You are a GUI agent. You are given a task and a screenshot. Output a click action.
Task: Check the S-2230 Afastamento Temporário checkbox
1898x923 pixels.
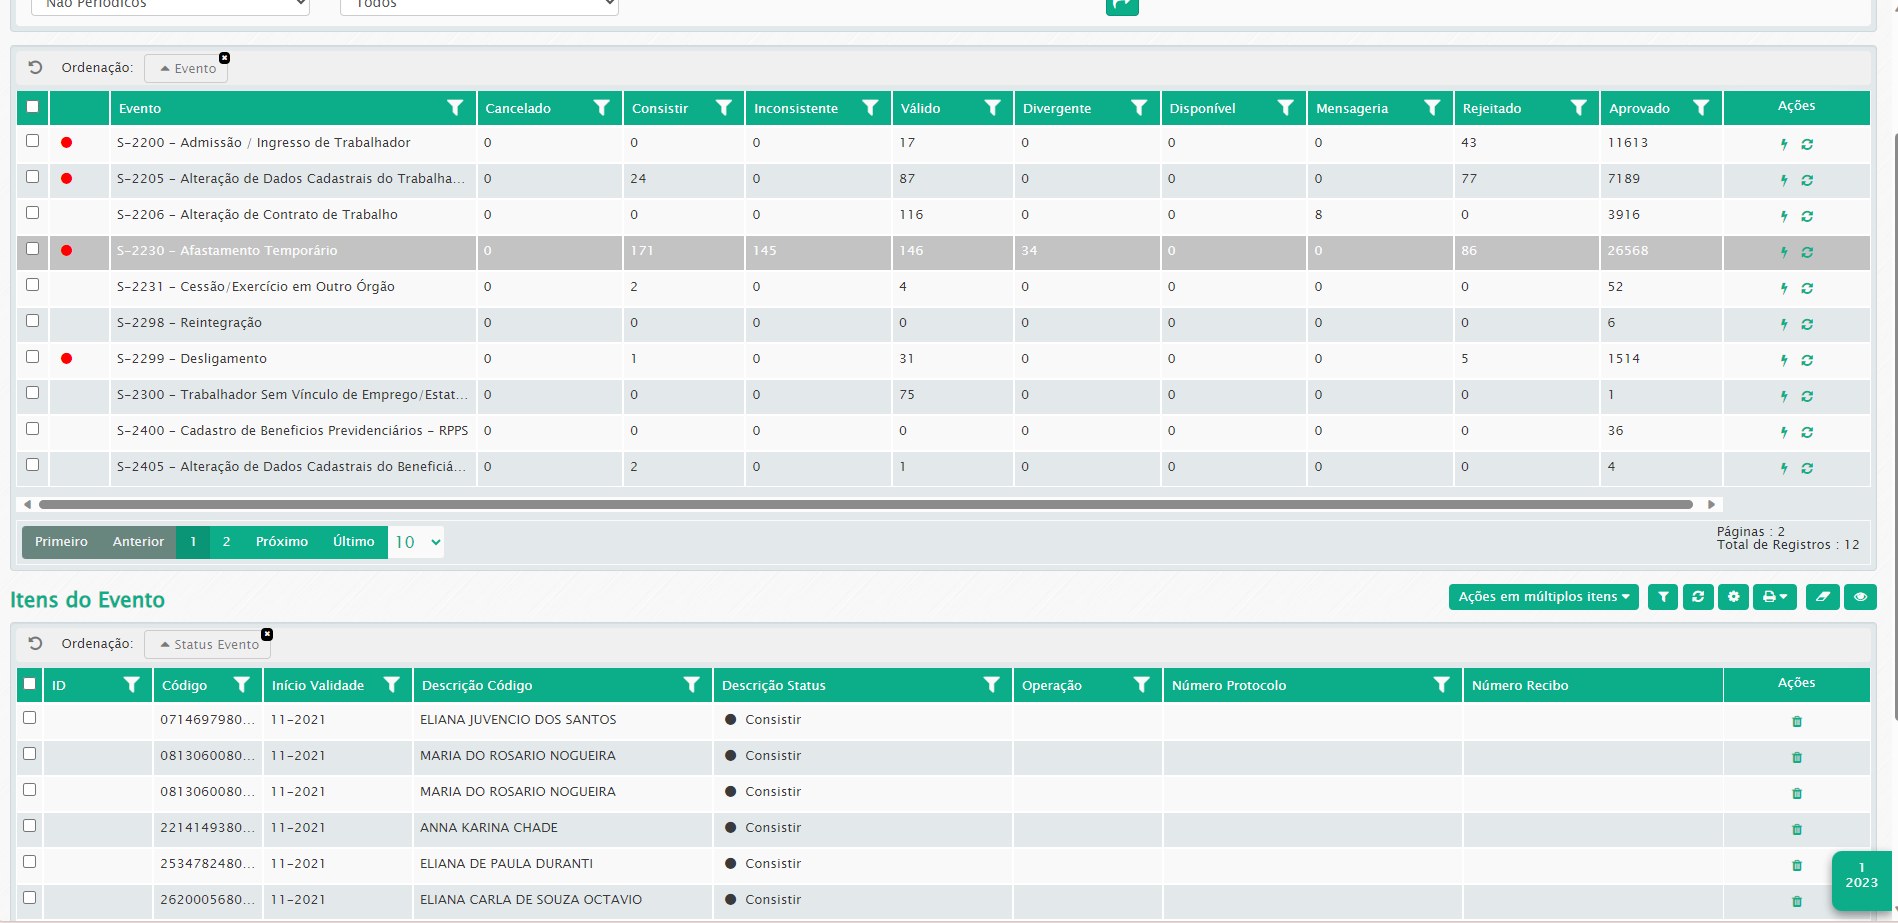32,249
